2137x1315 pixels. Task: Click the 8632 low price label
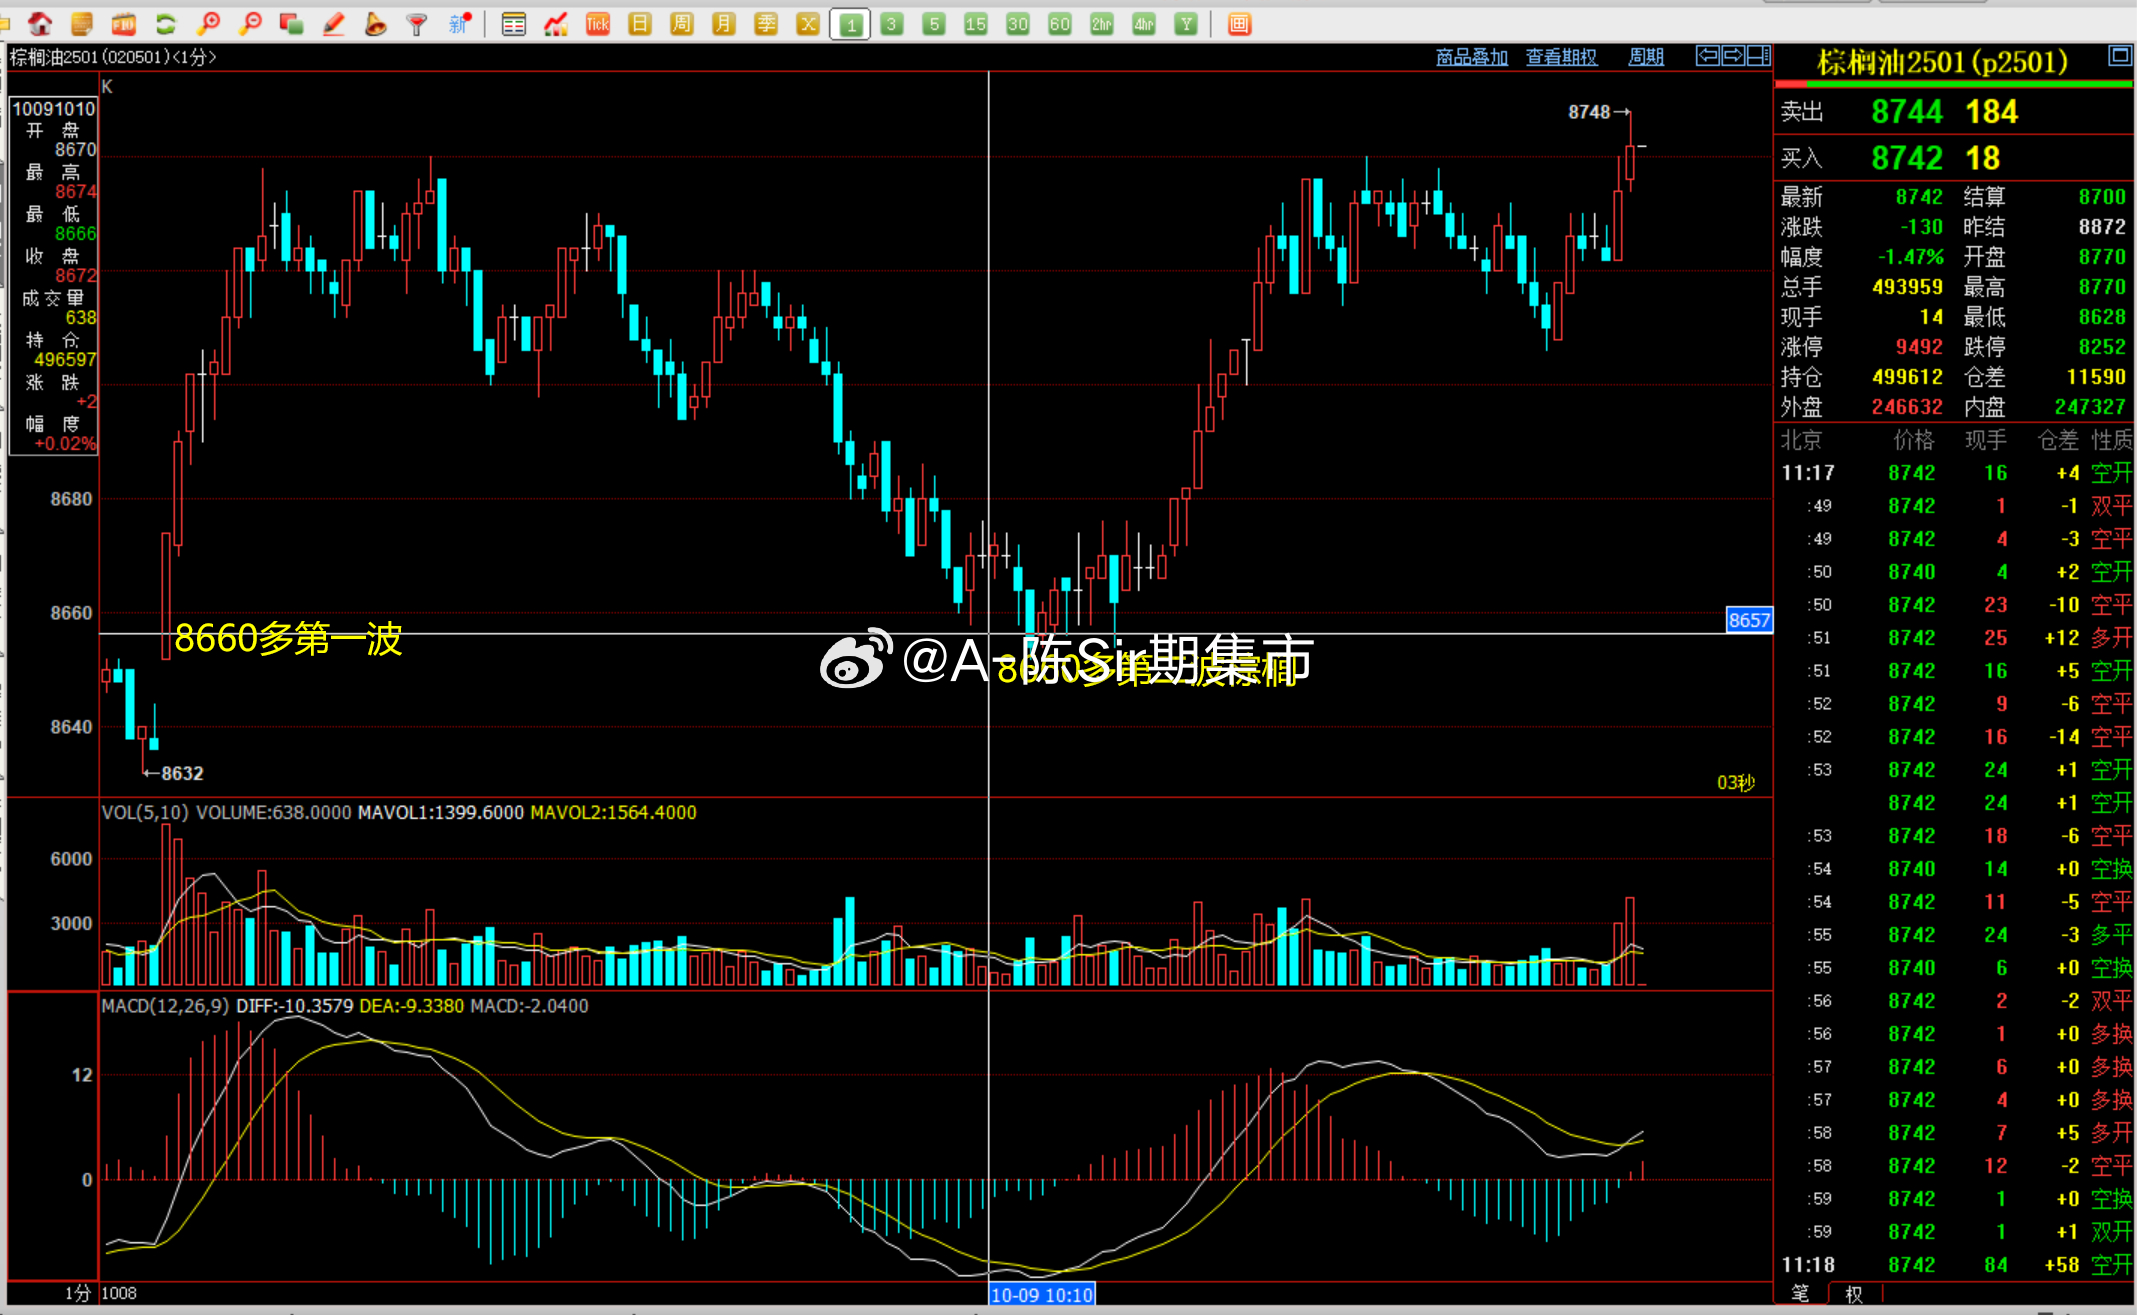click(x=182, y=773)
